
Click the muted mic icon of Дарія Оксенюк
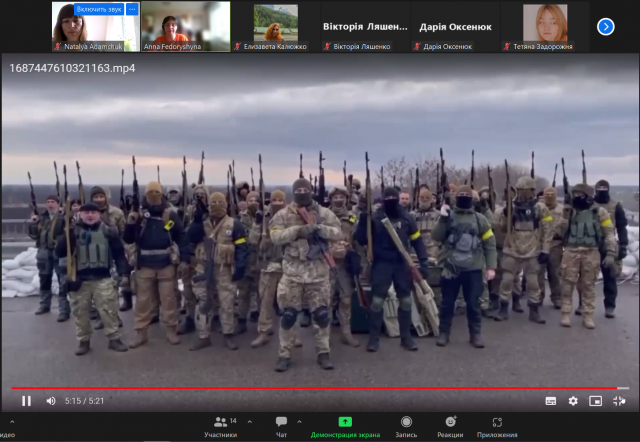click(417, 47)
